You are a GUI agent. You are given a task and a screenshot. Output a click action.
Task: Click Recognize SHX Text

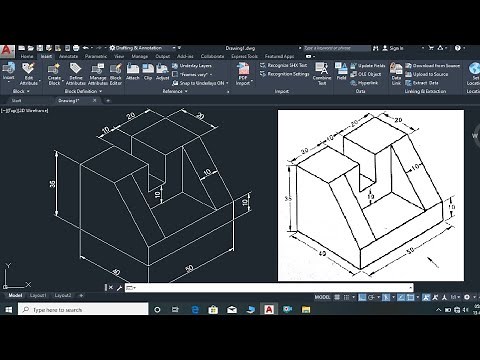pos(283,65)
